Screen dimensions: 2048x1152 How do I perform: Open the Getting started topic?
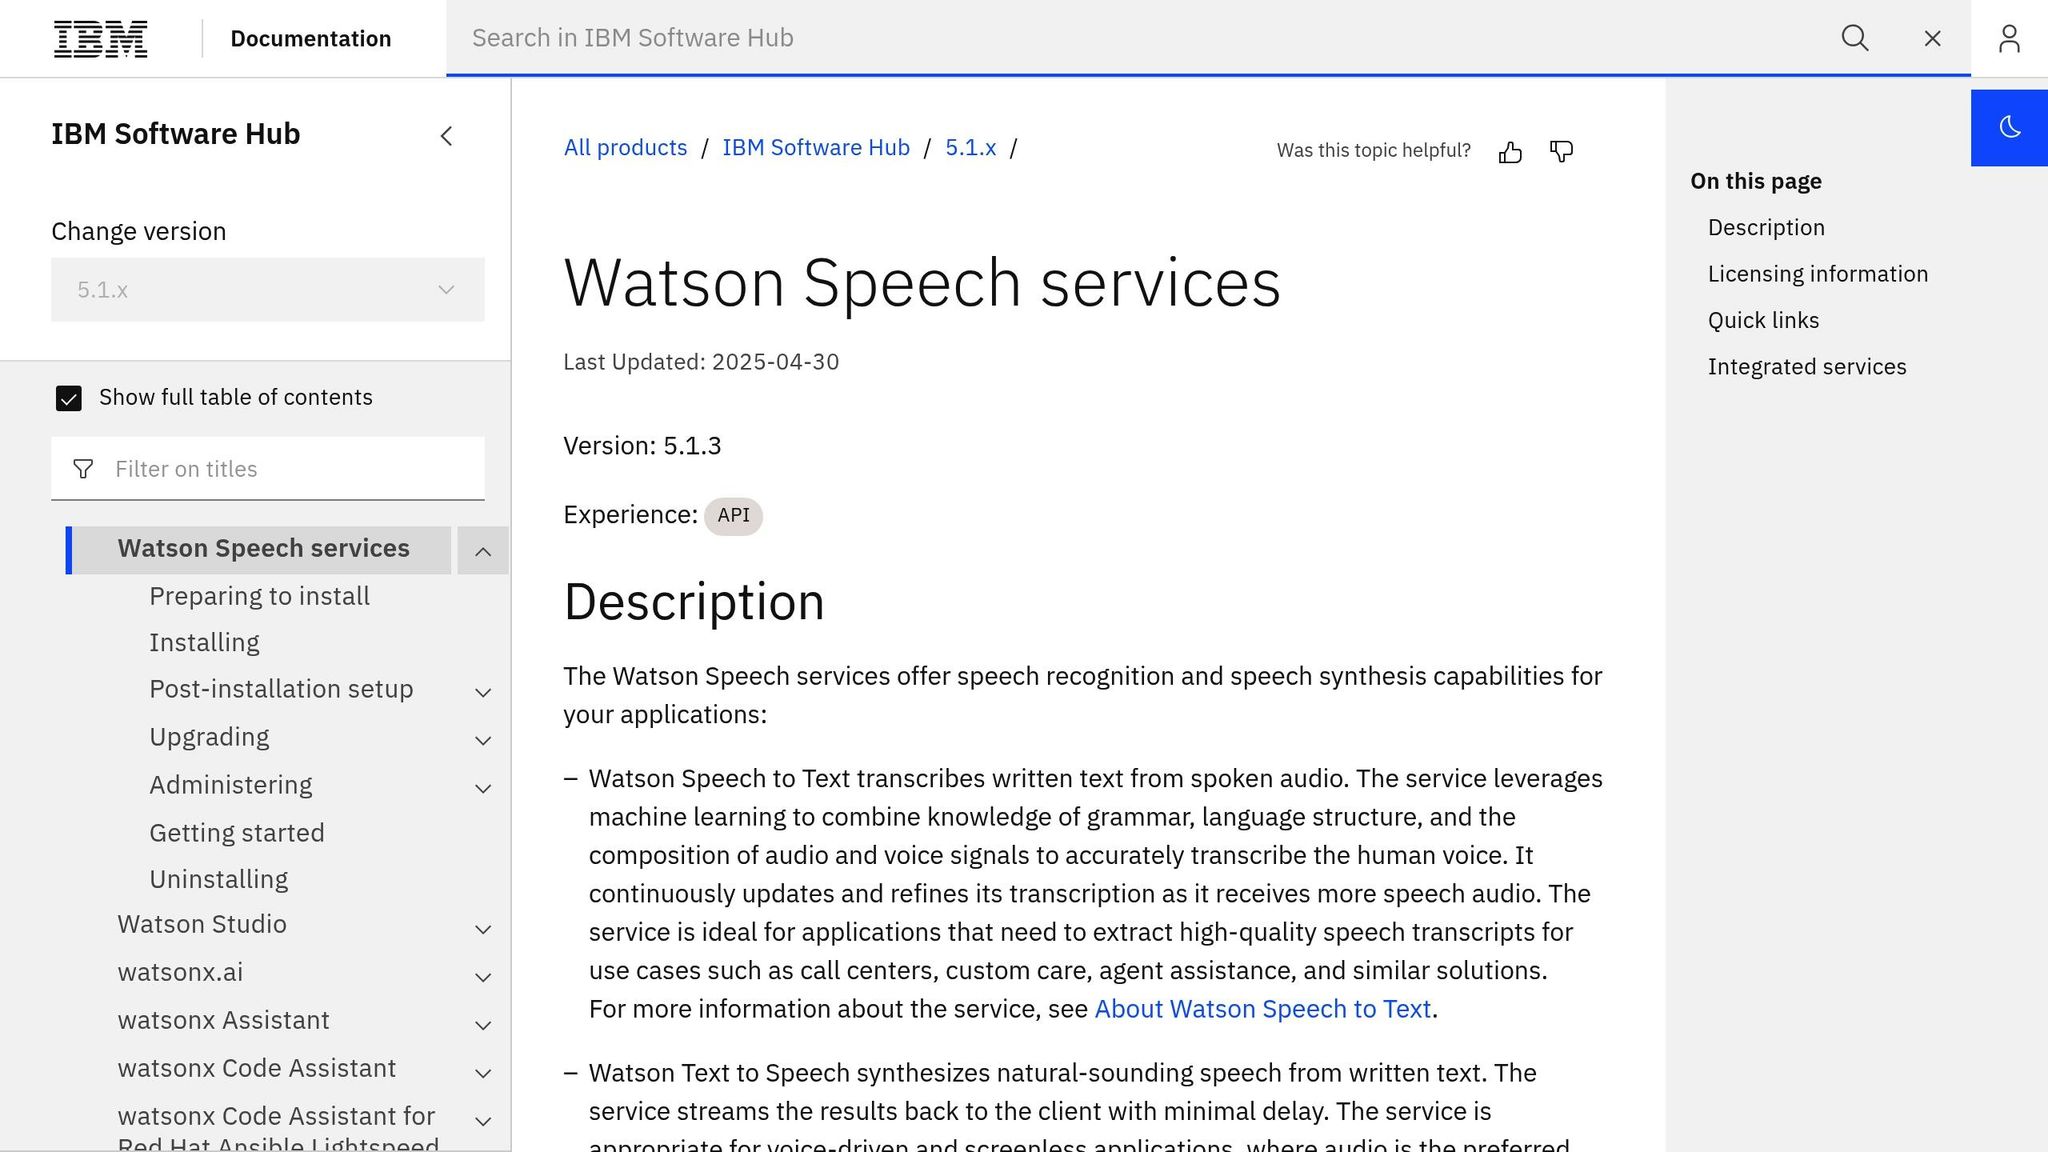pyautogui.click(x=236, y=833)
